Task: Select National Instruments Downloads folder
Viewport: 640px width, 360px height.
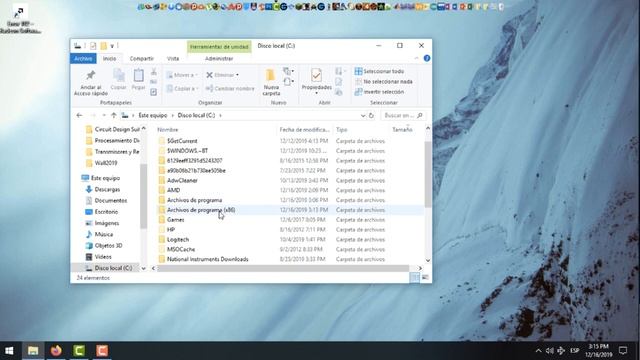Action: coord(207,259)
